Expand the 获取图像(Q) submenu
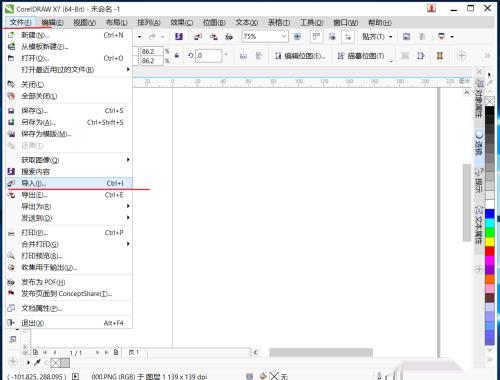500x380 pixels. click(128, 160)
